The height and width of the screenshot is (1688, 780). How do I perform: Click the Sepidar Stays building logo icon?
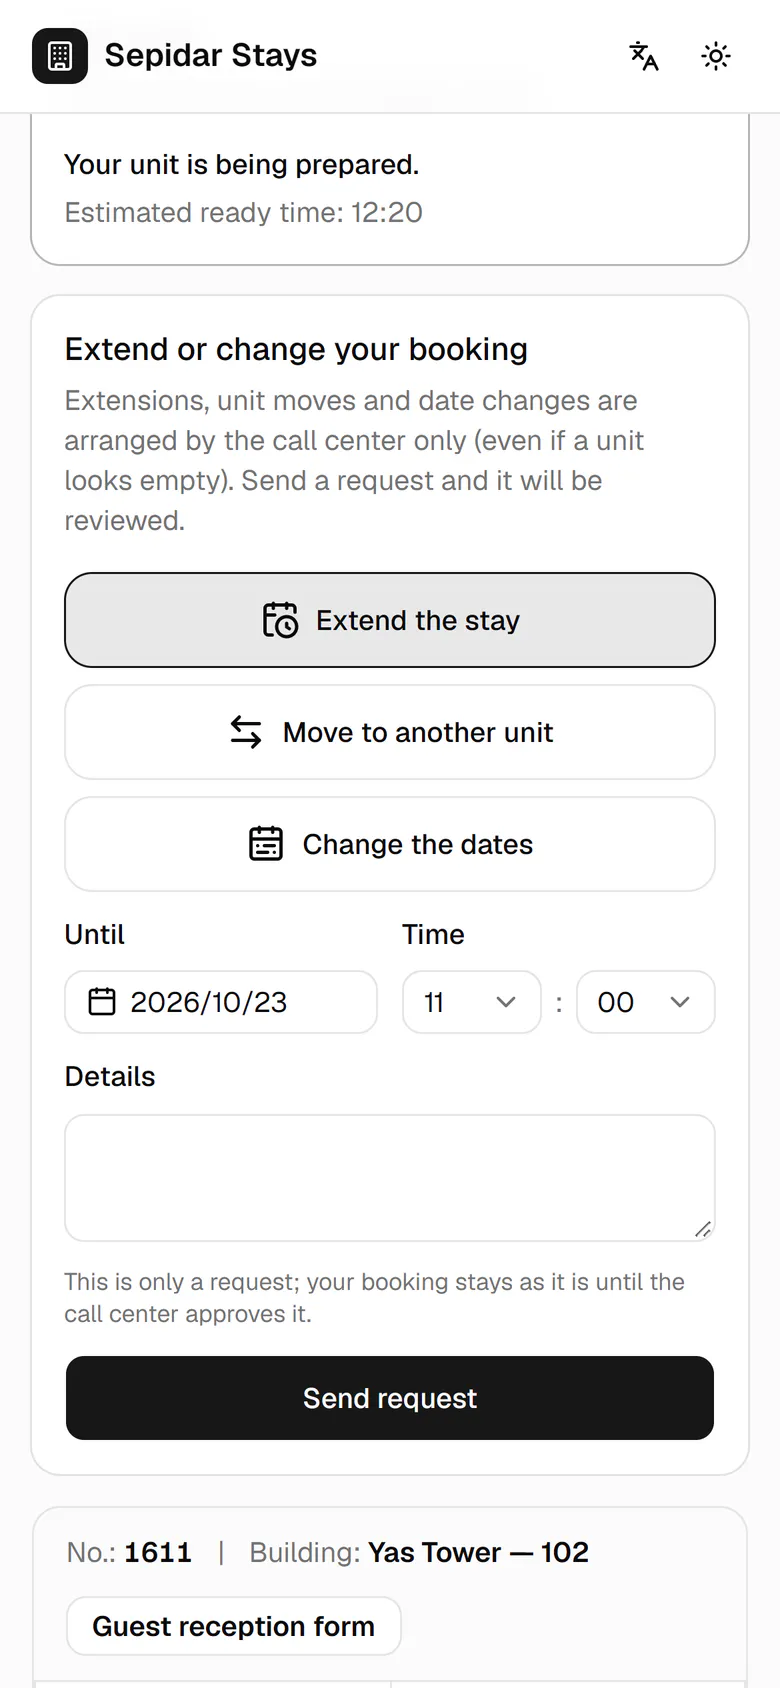(x=60, y=56)
